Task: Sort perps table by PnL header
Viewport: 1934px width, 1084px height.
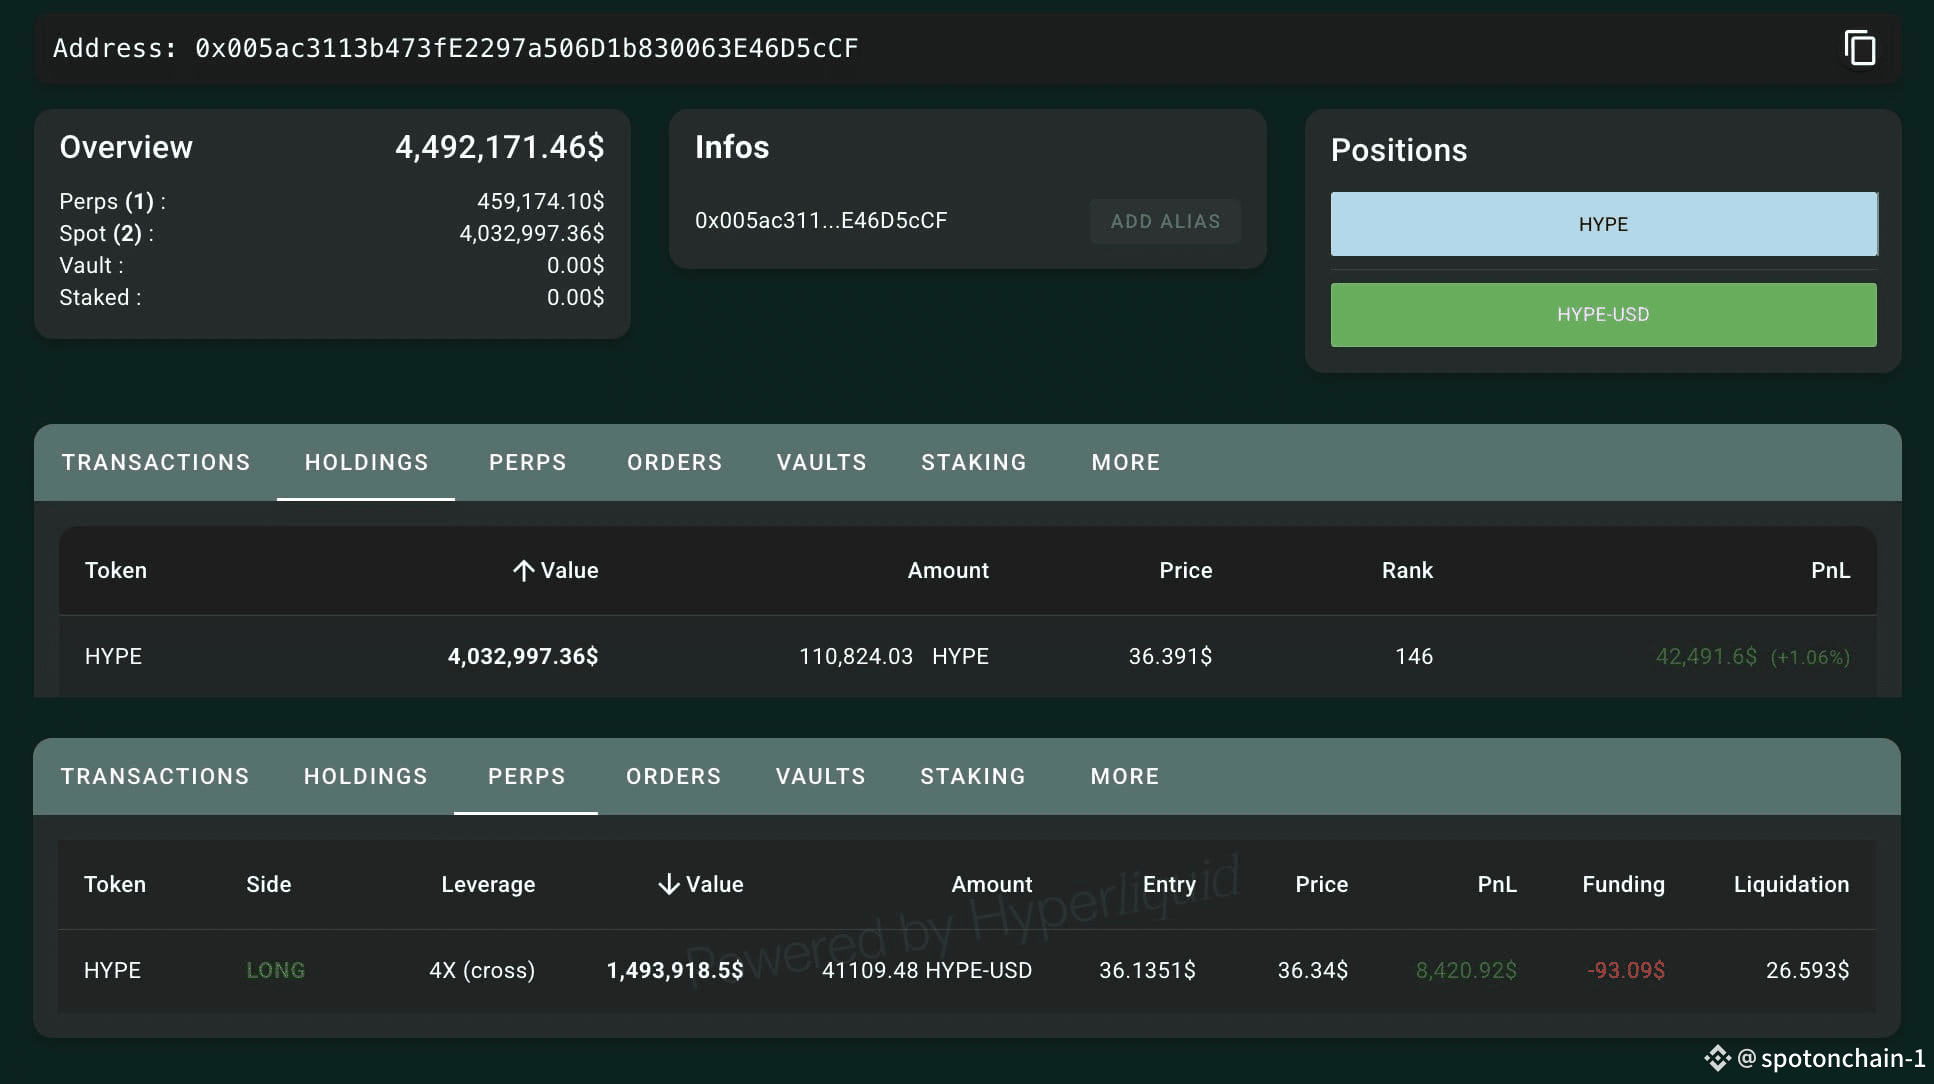Action: pyautogui.click(x=1497, y=885)
